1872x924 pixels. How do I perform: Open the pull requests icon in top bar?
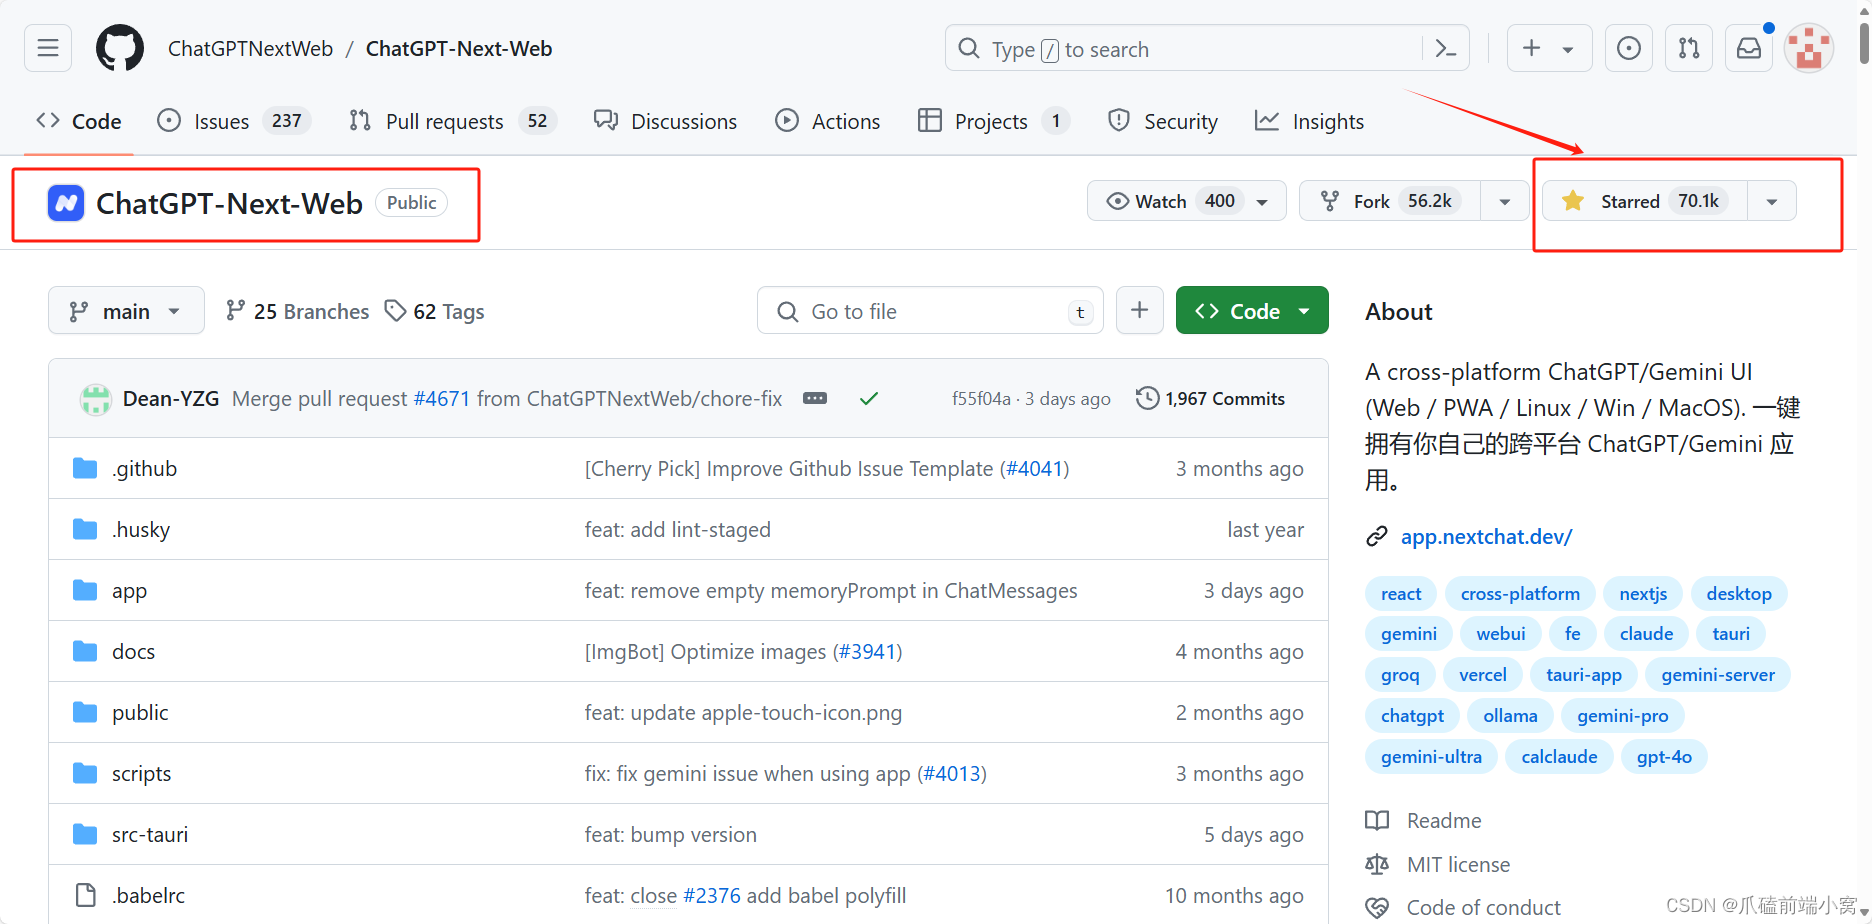pos(1689,48)
